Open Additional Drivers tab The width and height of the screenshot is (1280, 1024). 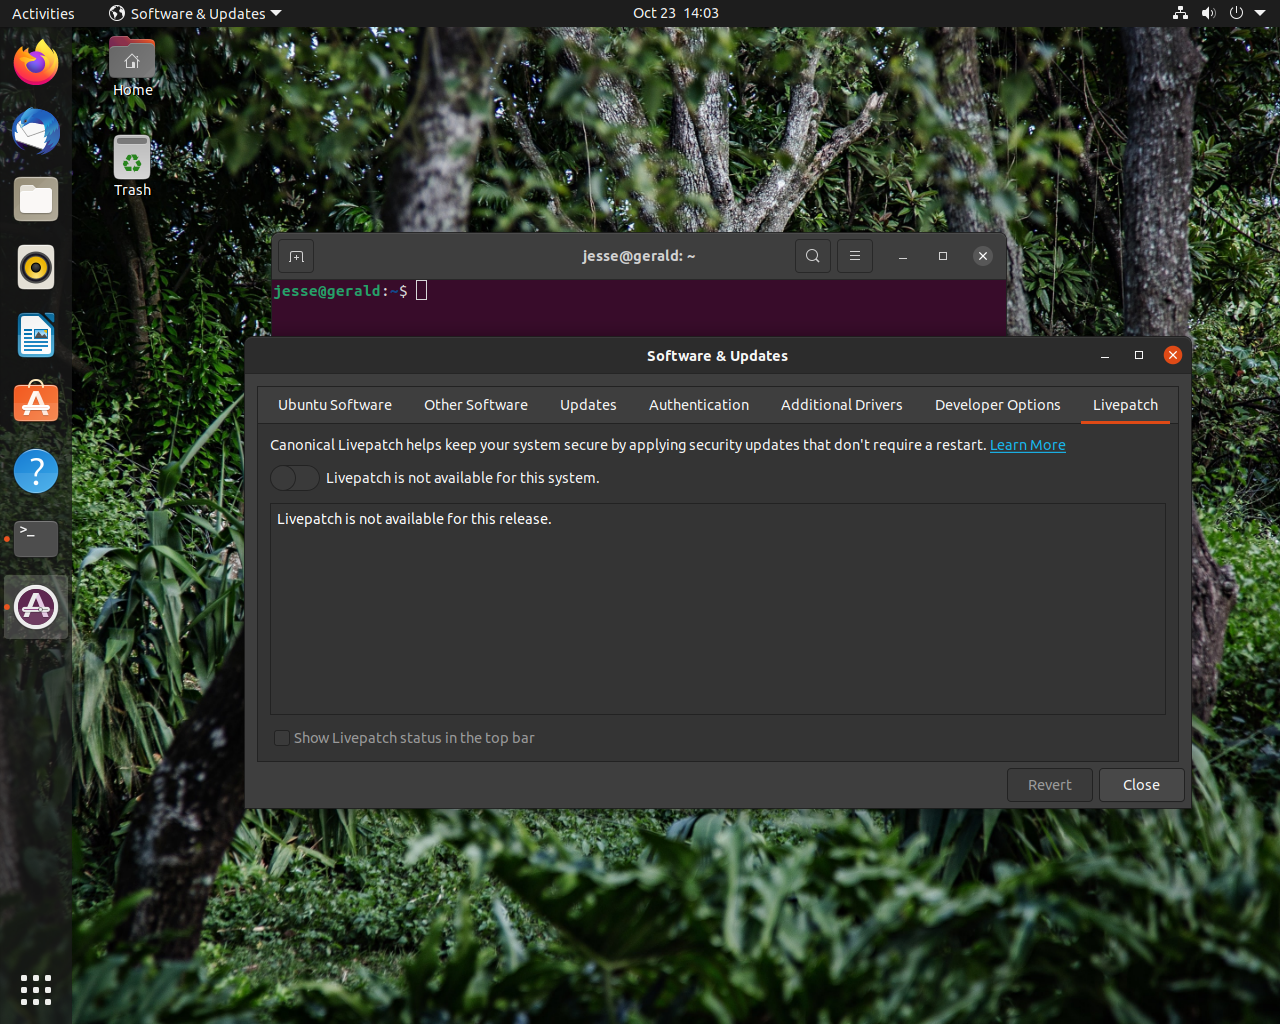[842, 405]
